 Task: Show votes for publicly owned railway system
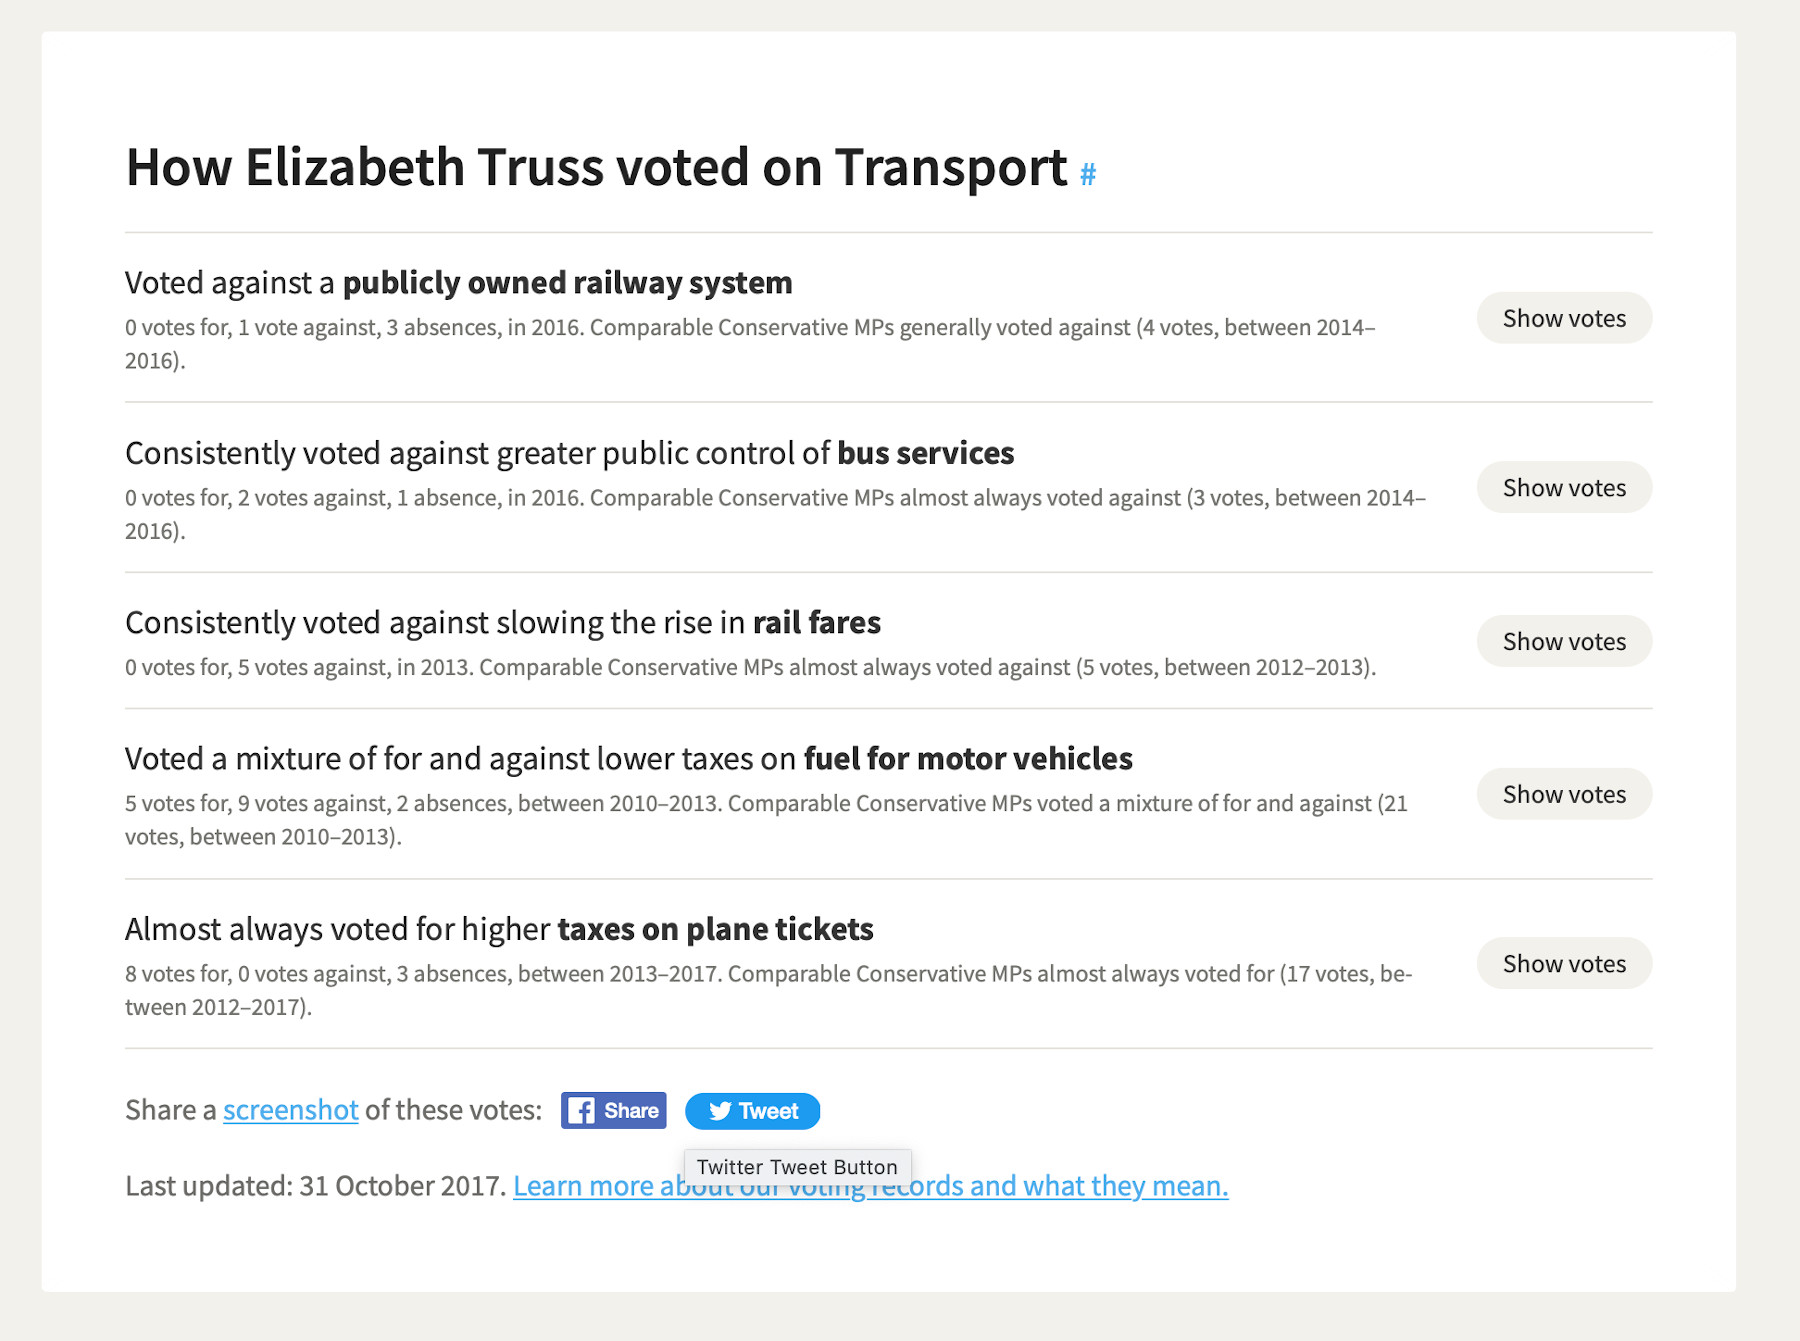click(x=1563, y=318)
